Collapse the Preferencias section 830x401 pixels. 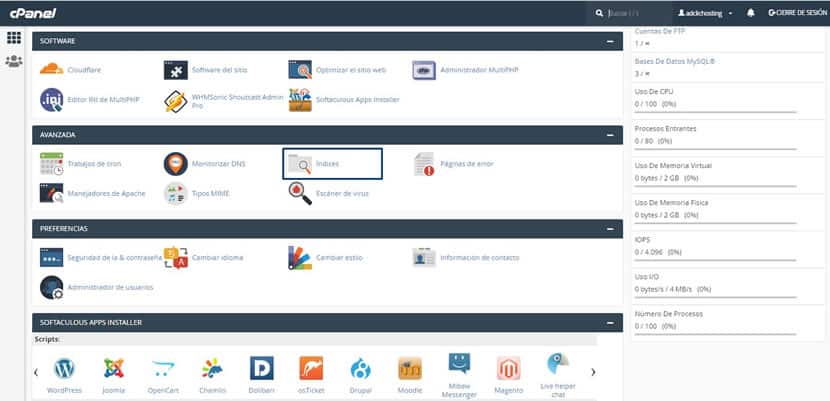610,228
